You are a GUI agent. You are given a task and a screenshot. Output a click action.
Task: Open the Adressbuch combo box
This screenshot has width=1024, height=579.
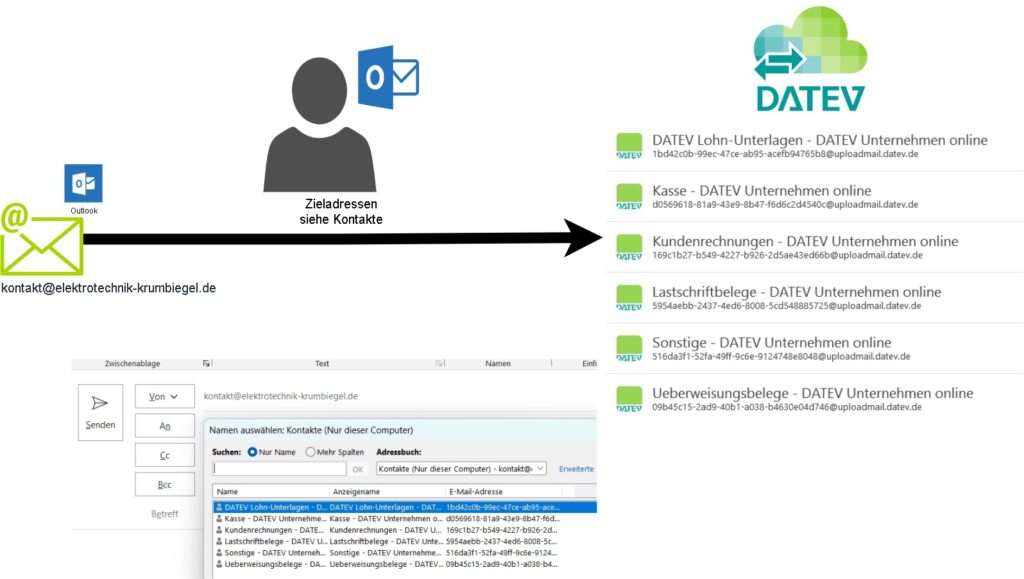[x=461, y=468]
